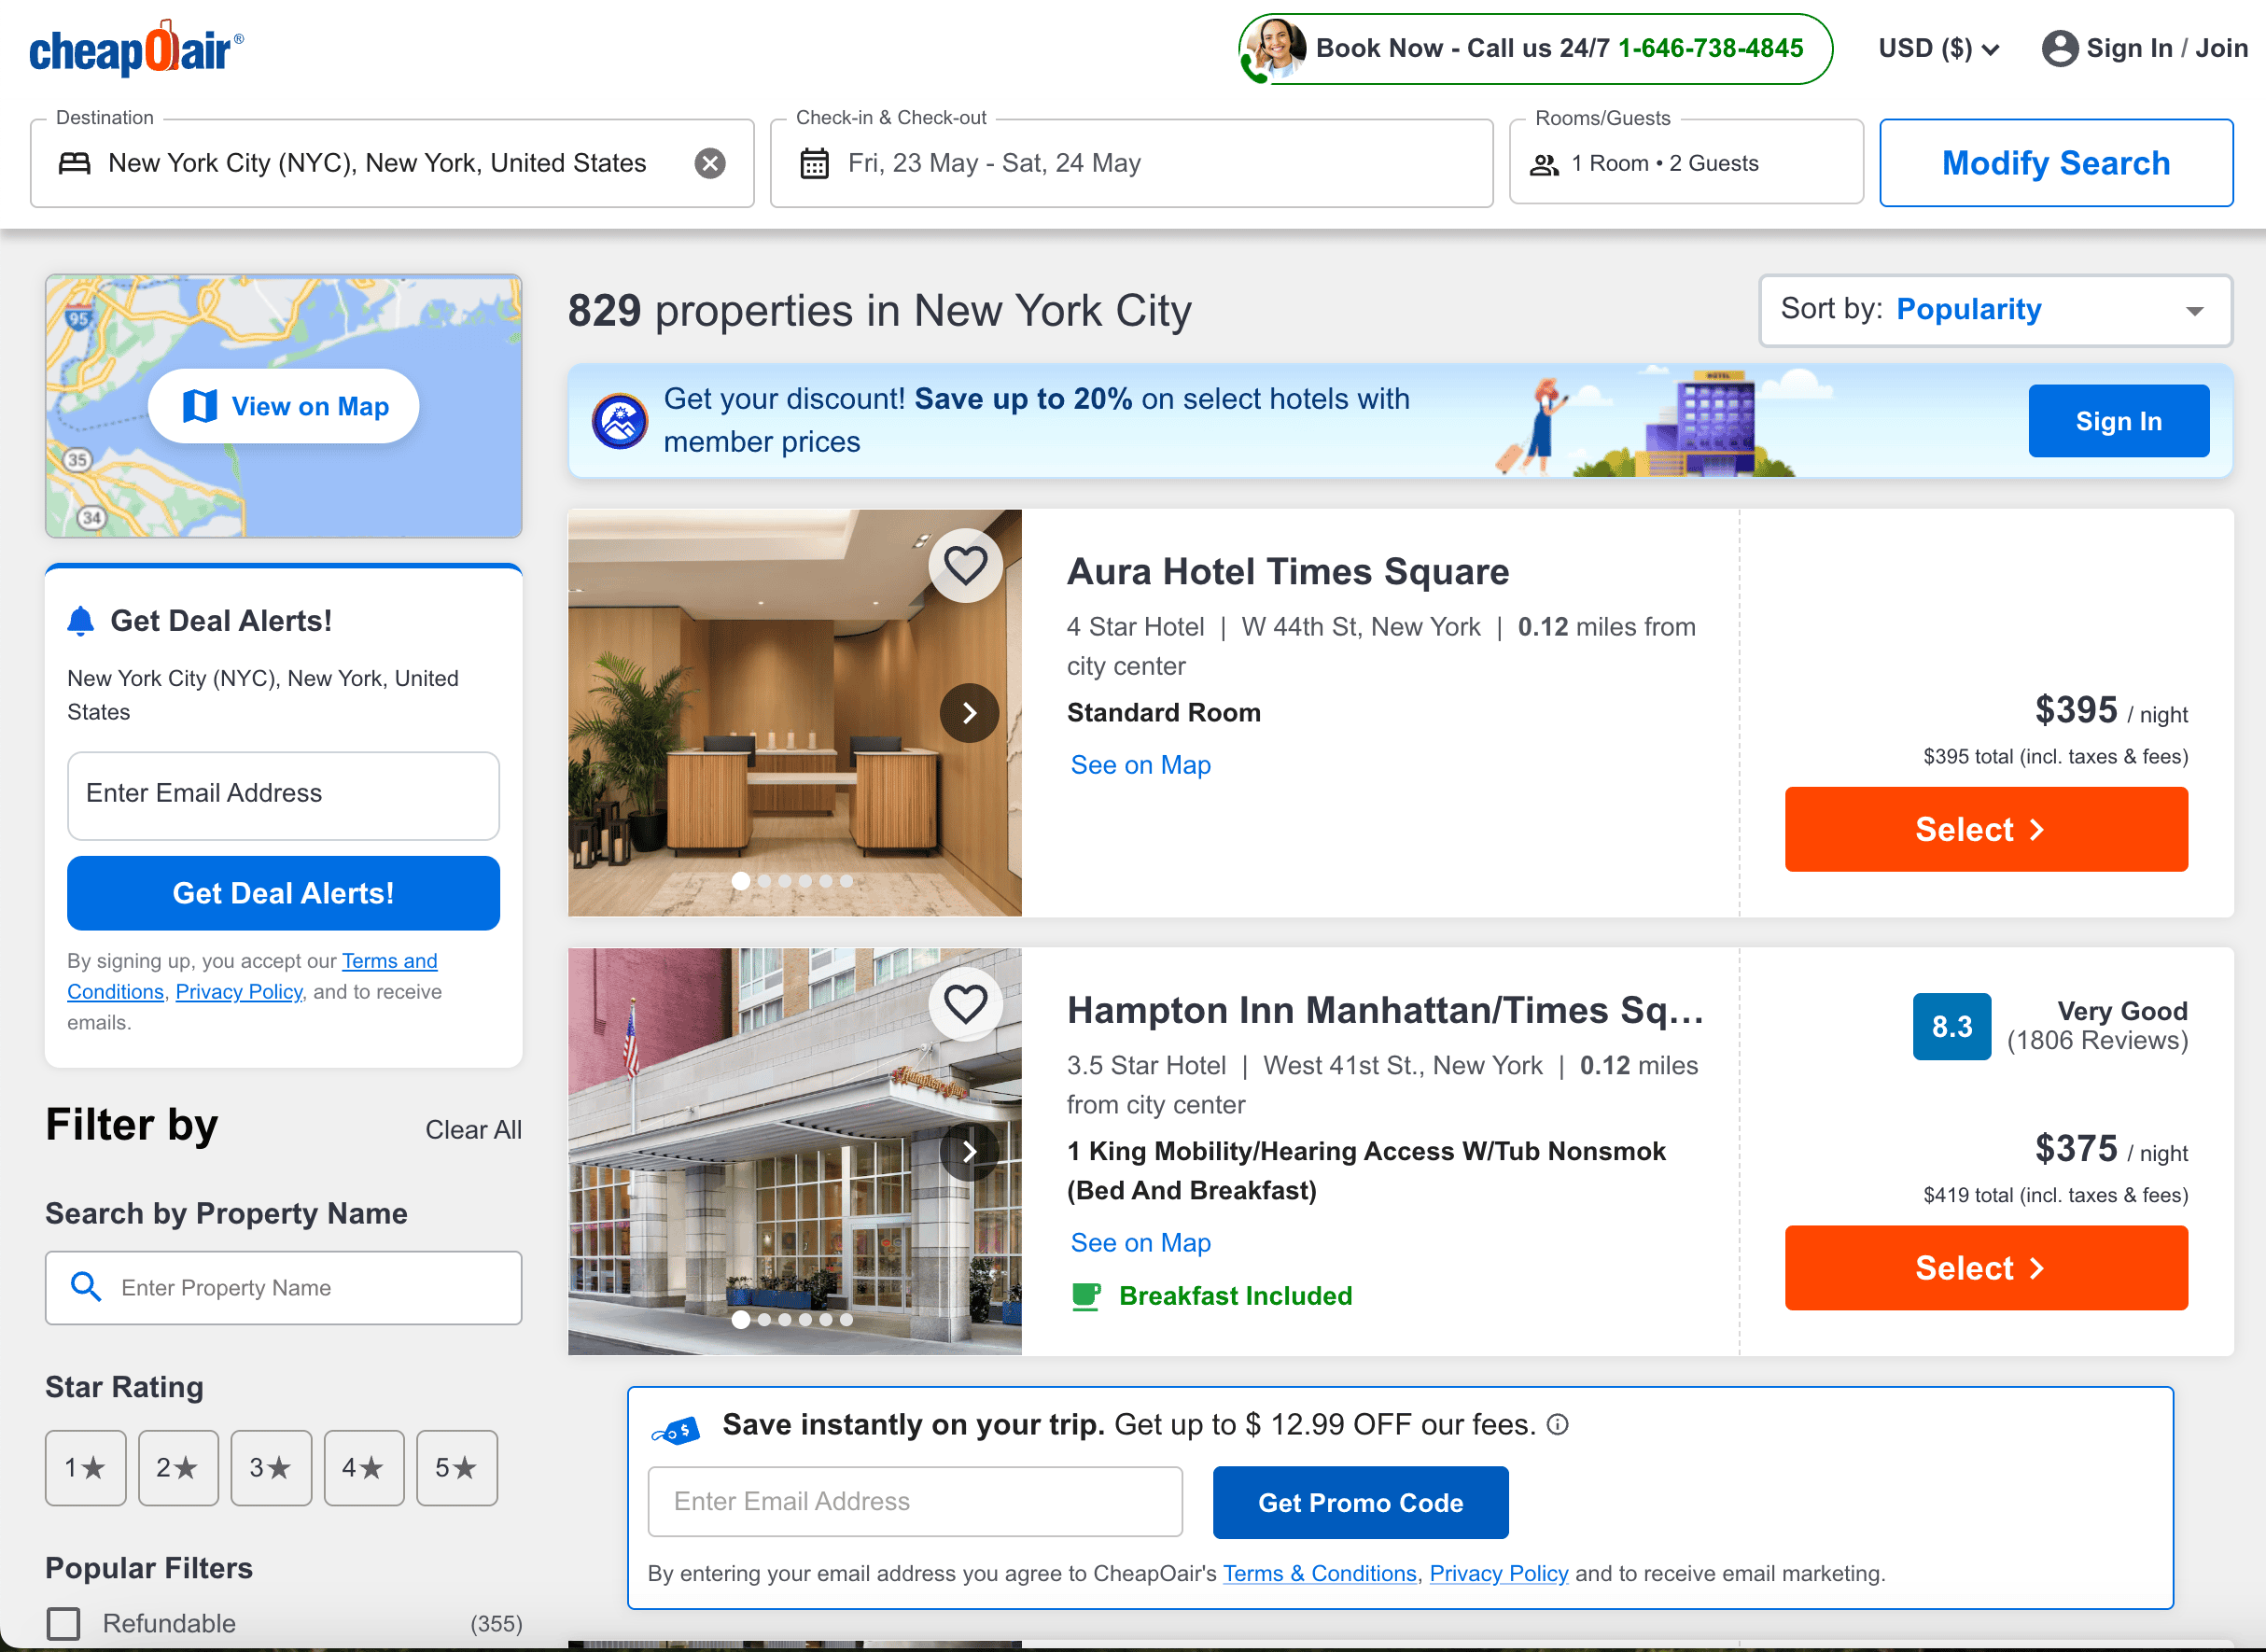Clear the destination with the X icon

coord(710,163)
